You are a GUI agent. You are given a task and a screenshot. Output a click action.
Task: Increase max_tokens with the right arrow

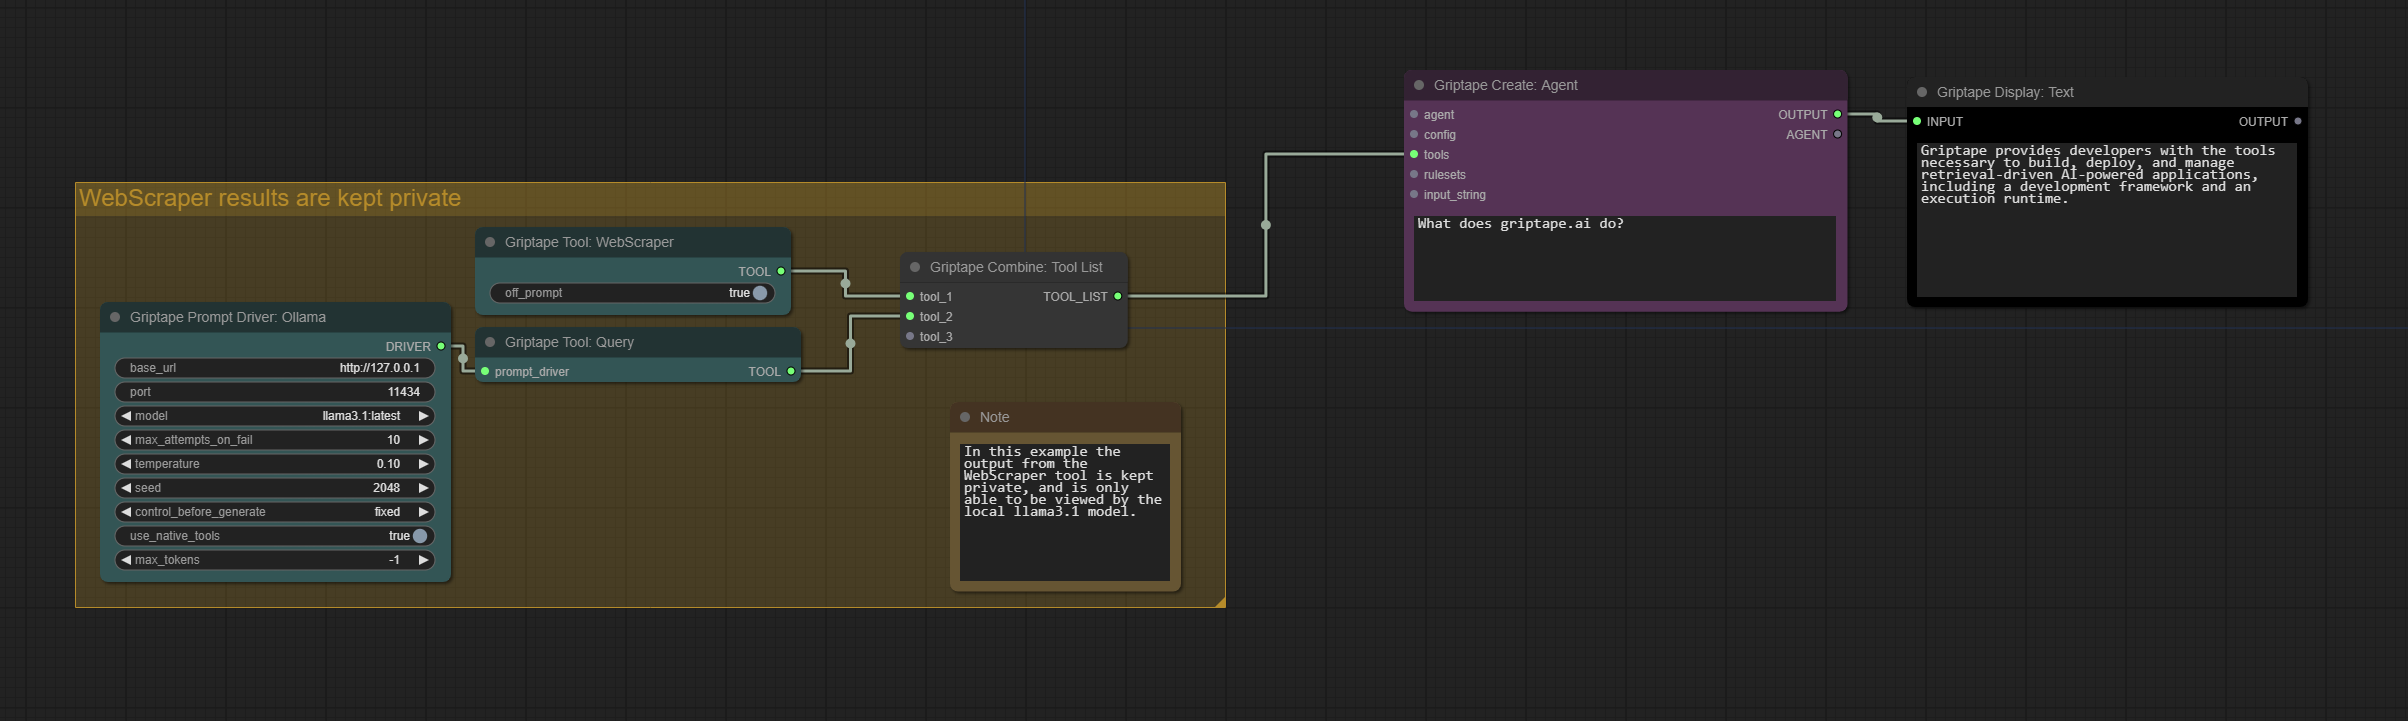[x=424, y=560]
